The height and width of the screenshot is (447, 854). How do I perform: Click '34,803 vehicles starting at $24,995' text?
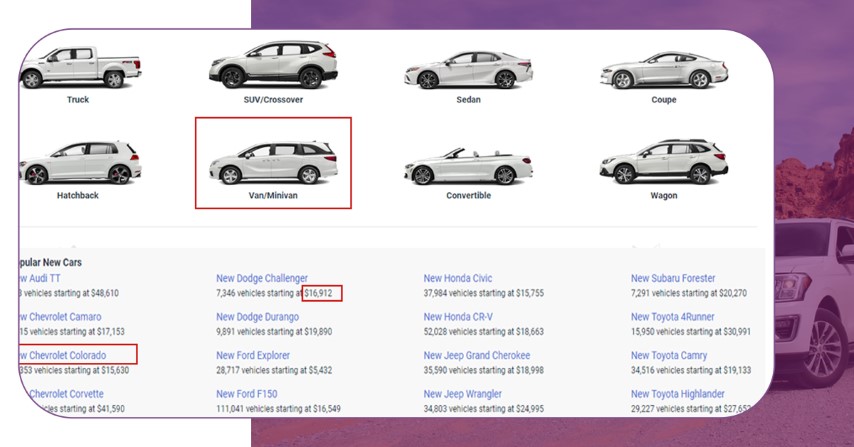[484, 409]
